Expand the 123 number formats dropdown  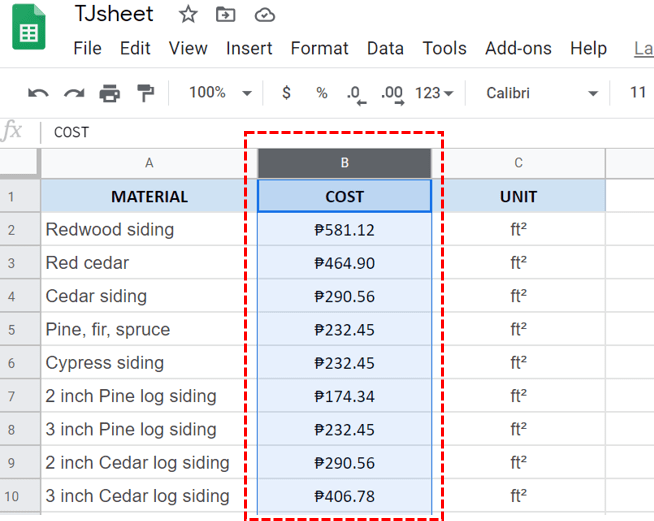pos(434,93)
